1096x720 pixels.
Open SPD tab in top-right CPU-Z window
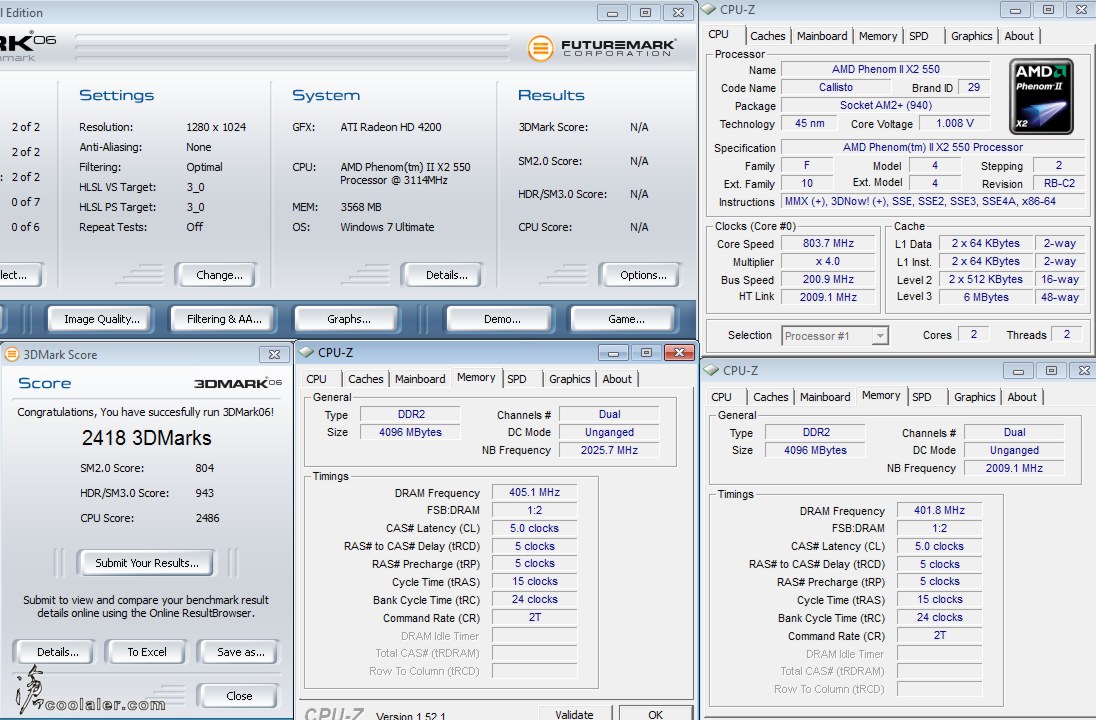918,36
